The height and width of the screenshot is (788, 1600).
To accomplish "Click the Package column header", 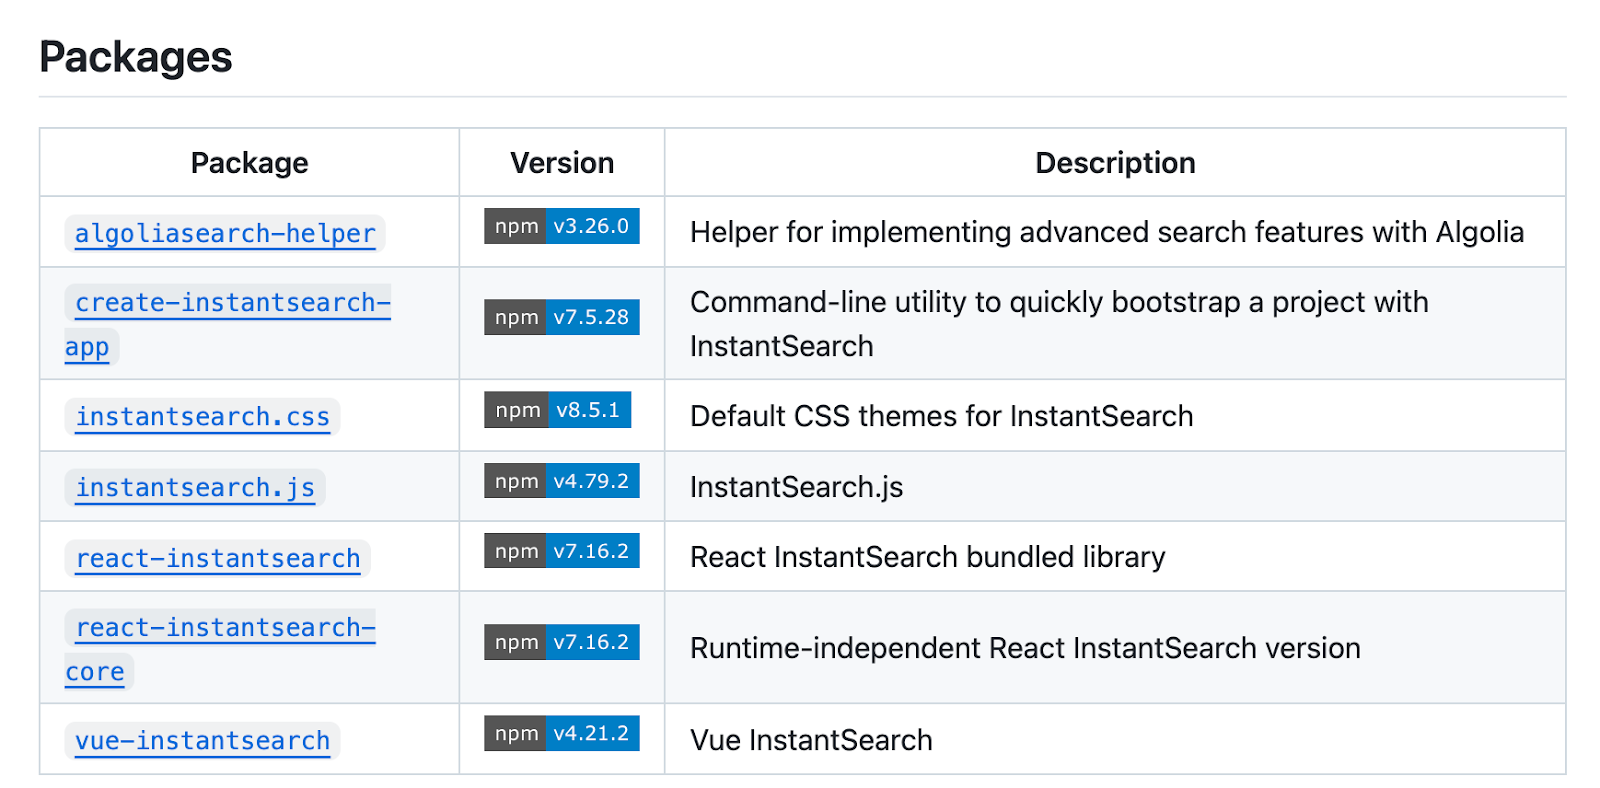I will point(249,163).
